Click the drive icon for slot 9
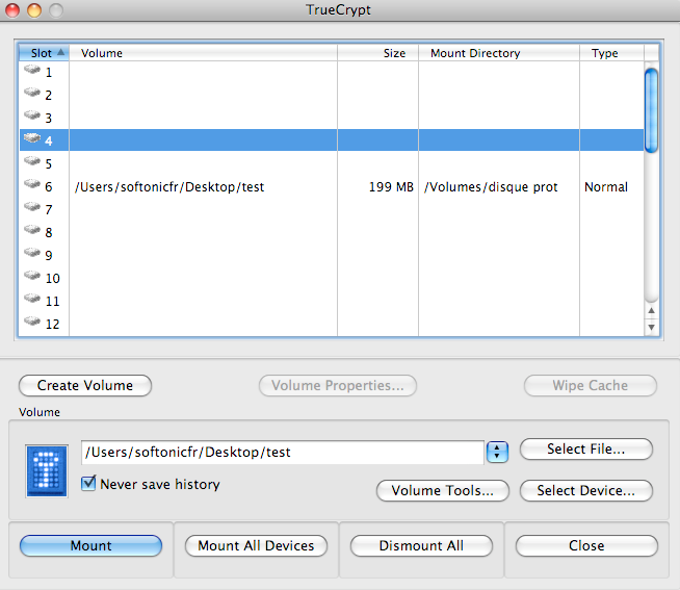This screenshot has width=680, height=590. click(x=32, y=253)
